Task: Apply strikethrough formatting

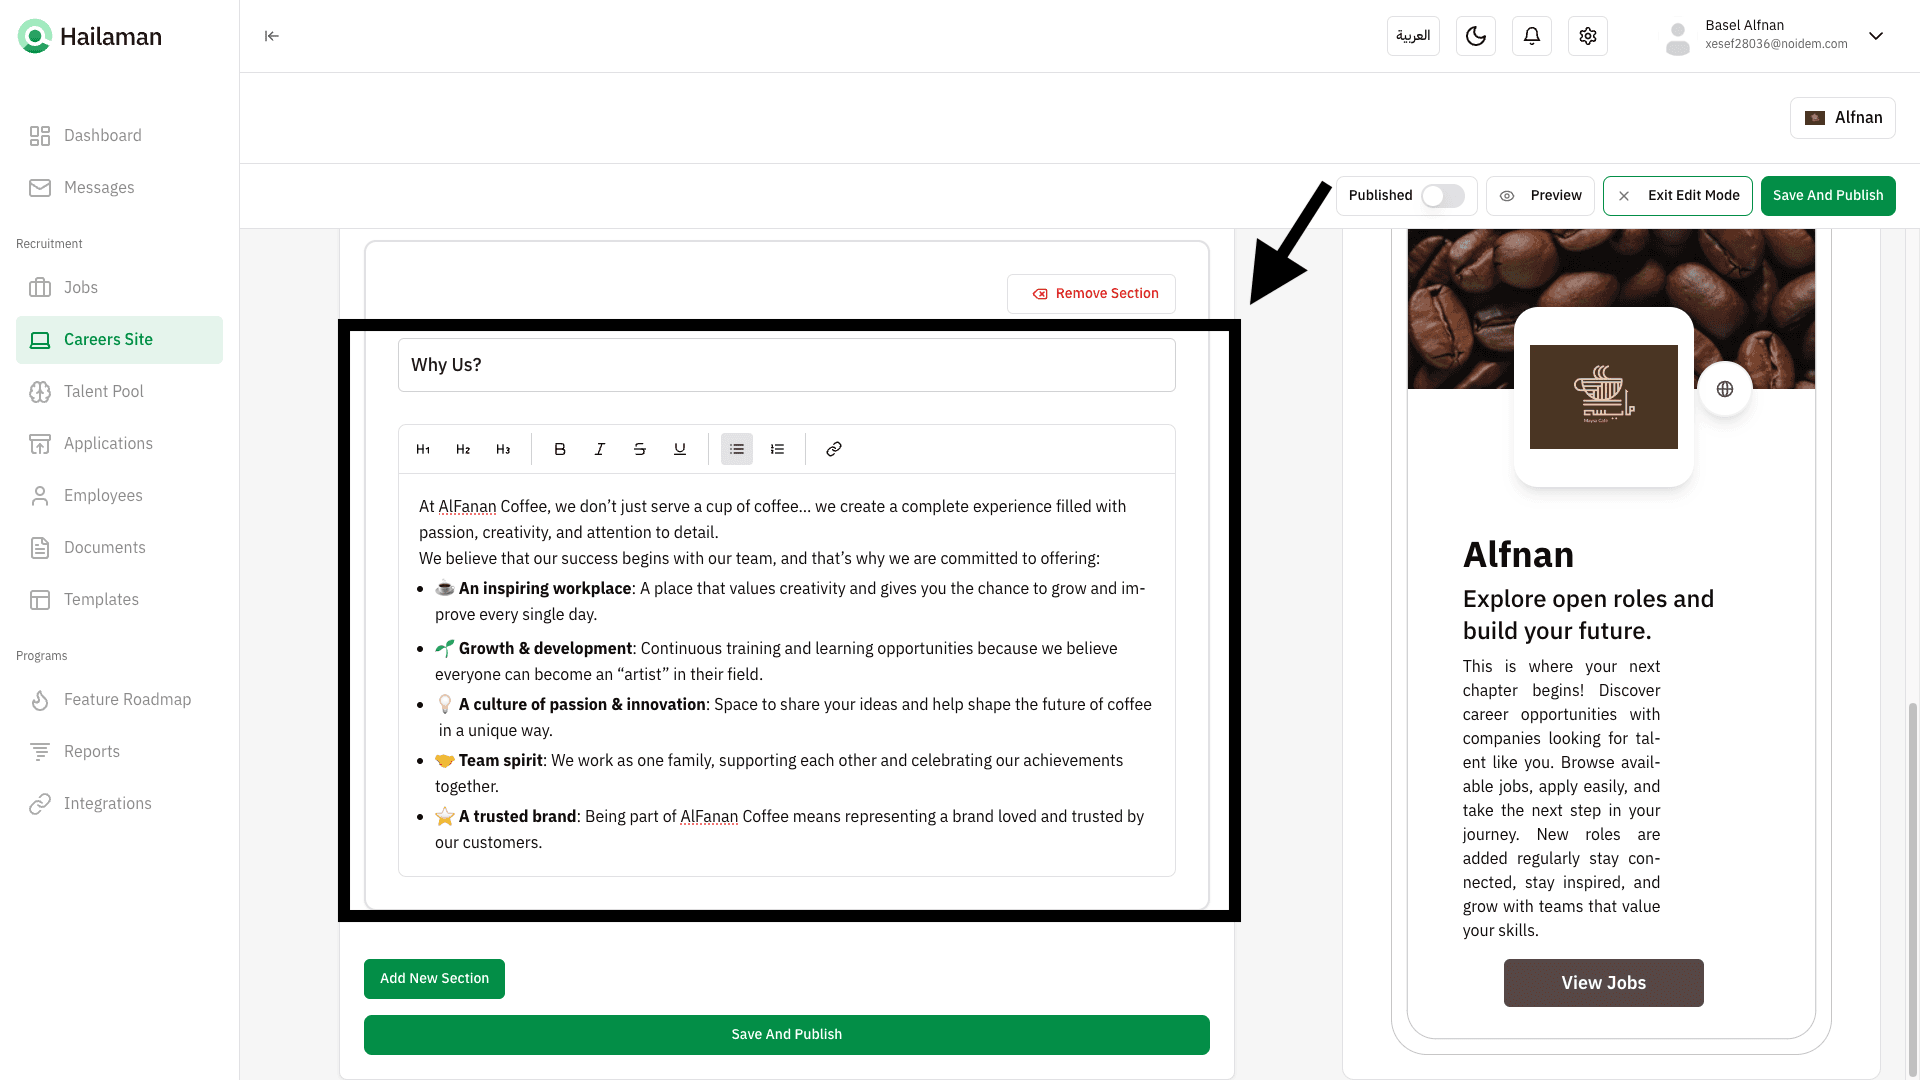Action: [x=640, y=449]
